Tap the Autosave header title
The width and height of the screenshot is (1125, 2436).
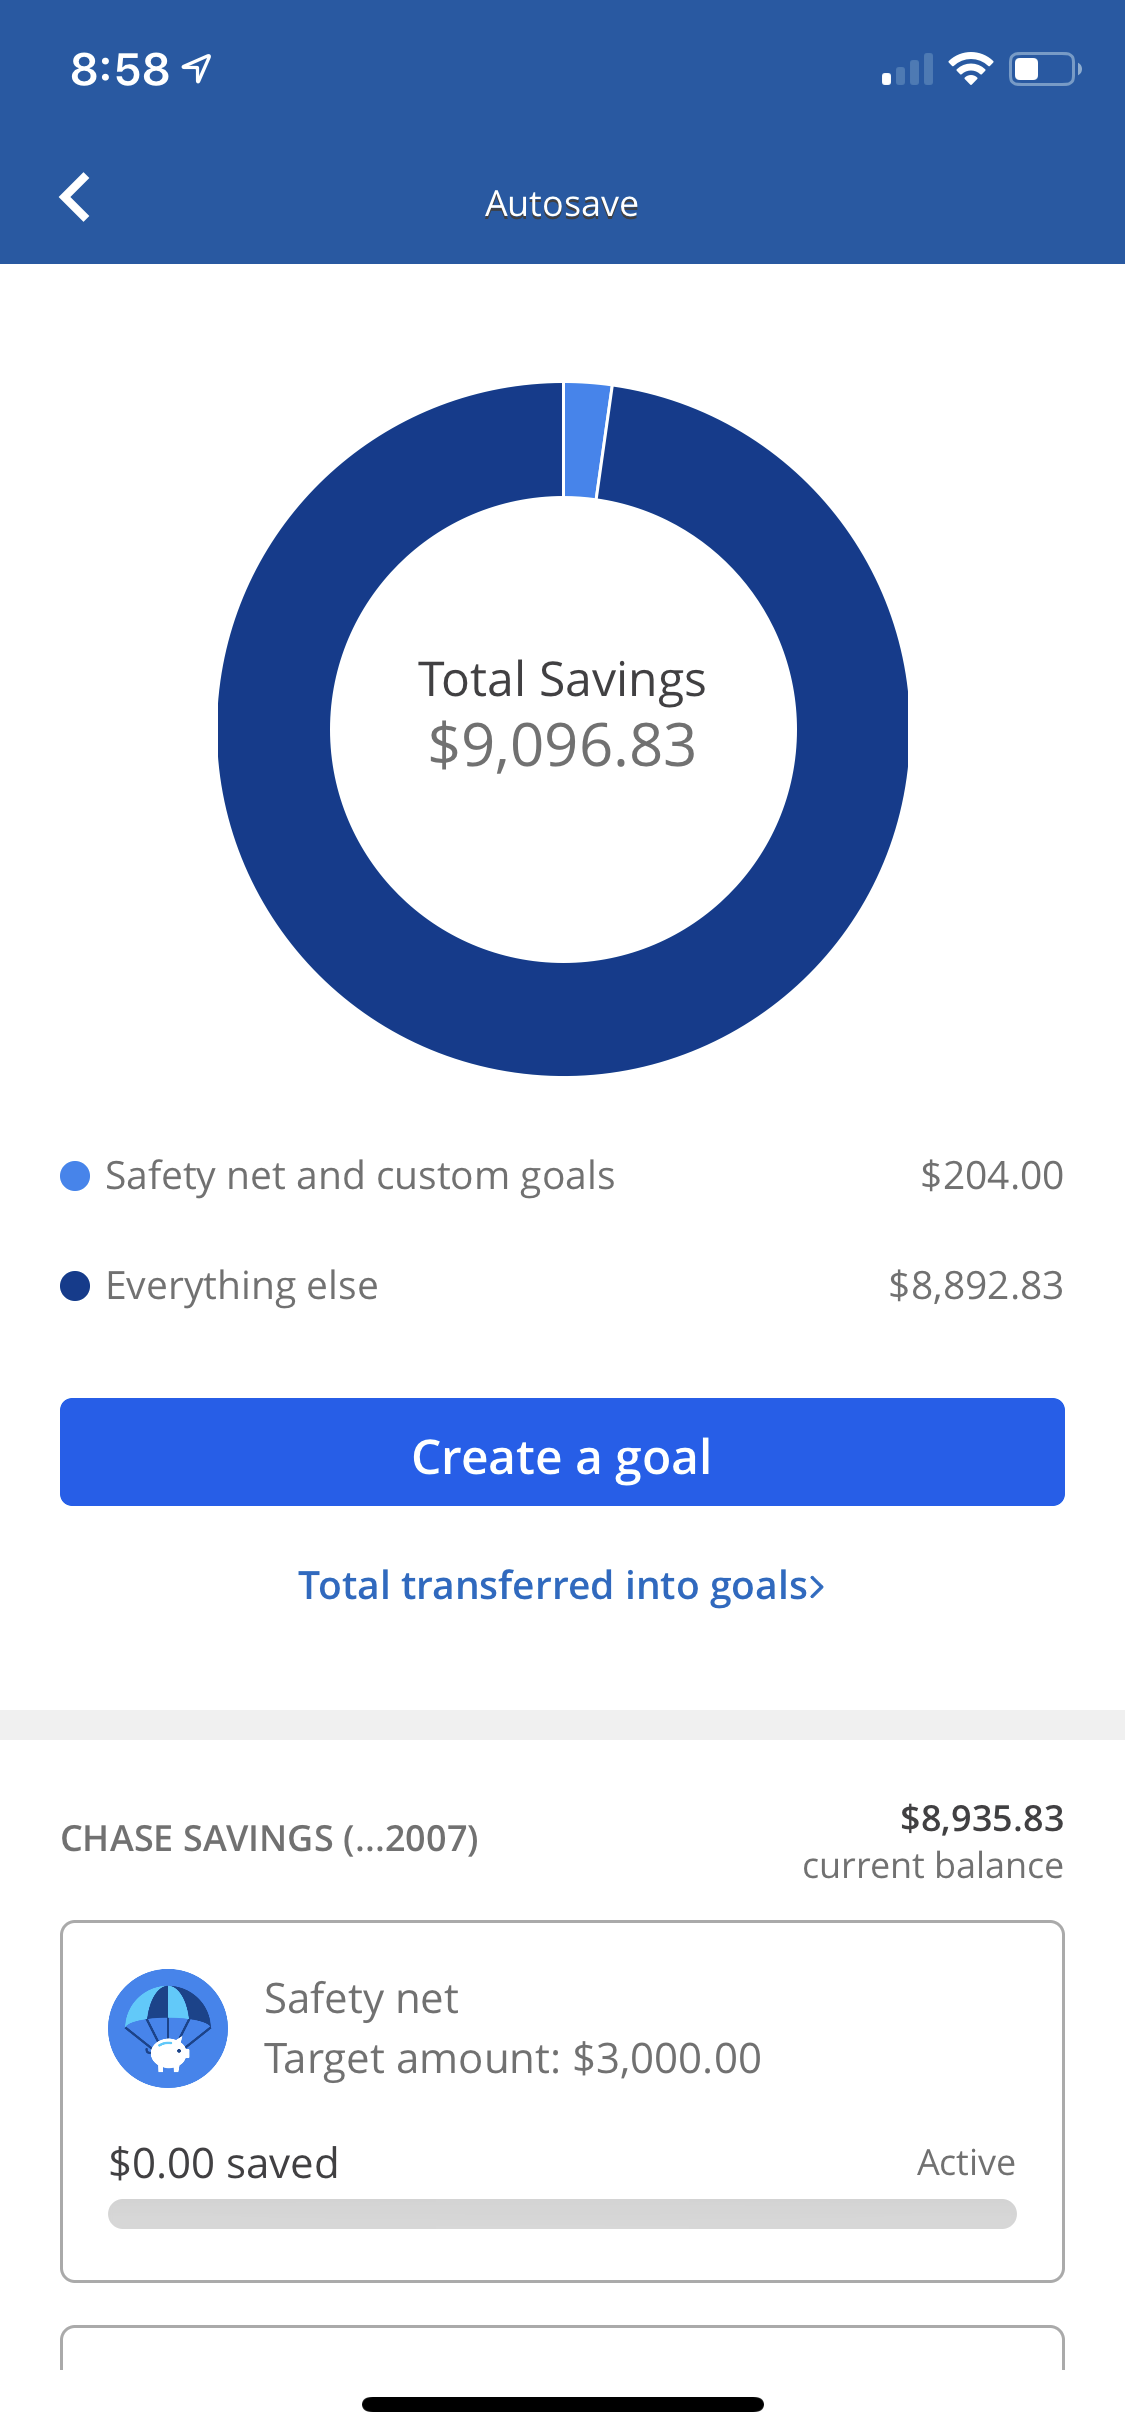point(561,204)
